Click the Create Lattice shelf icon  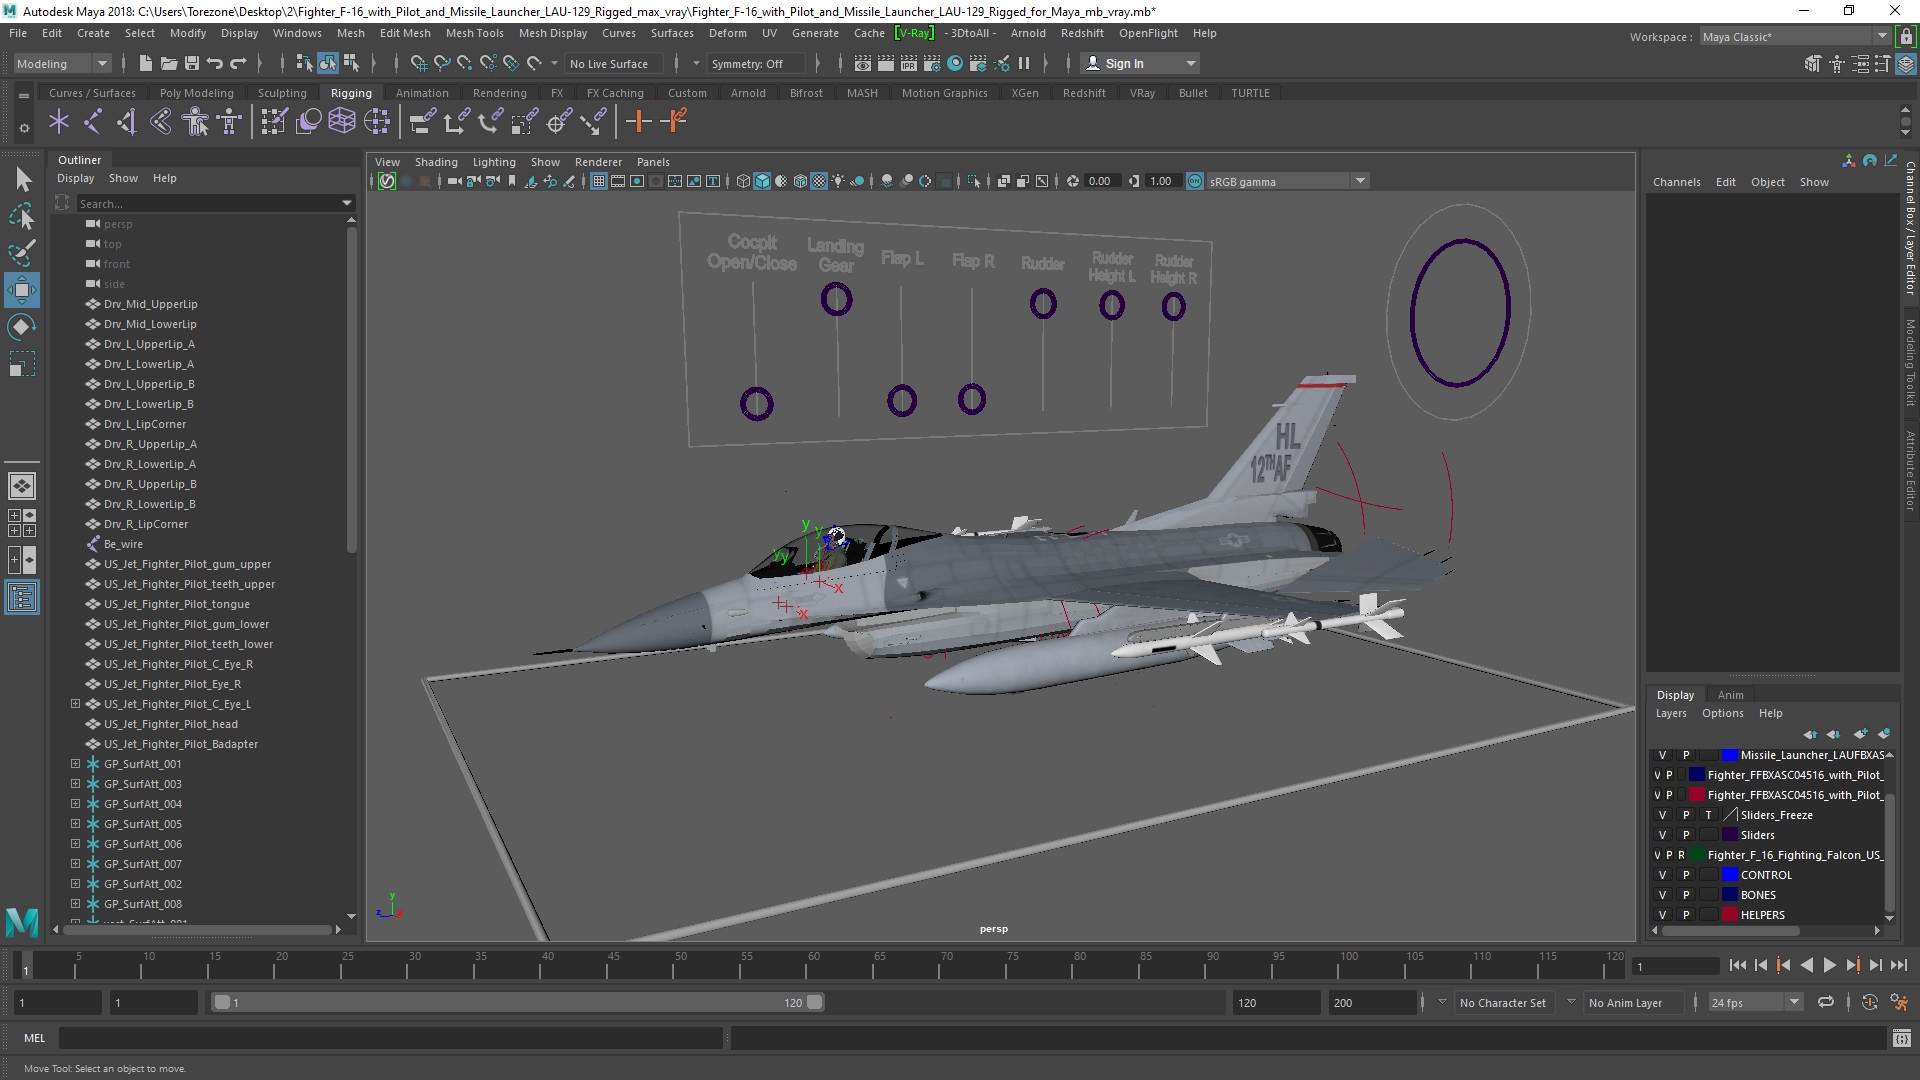[342, 122]
